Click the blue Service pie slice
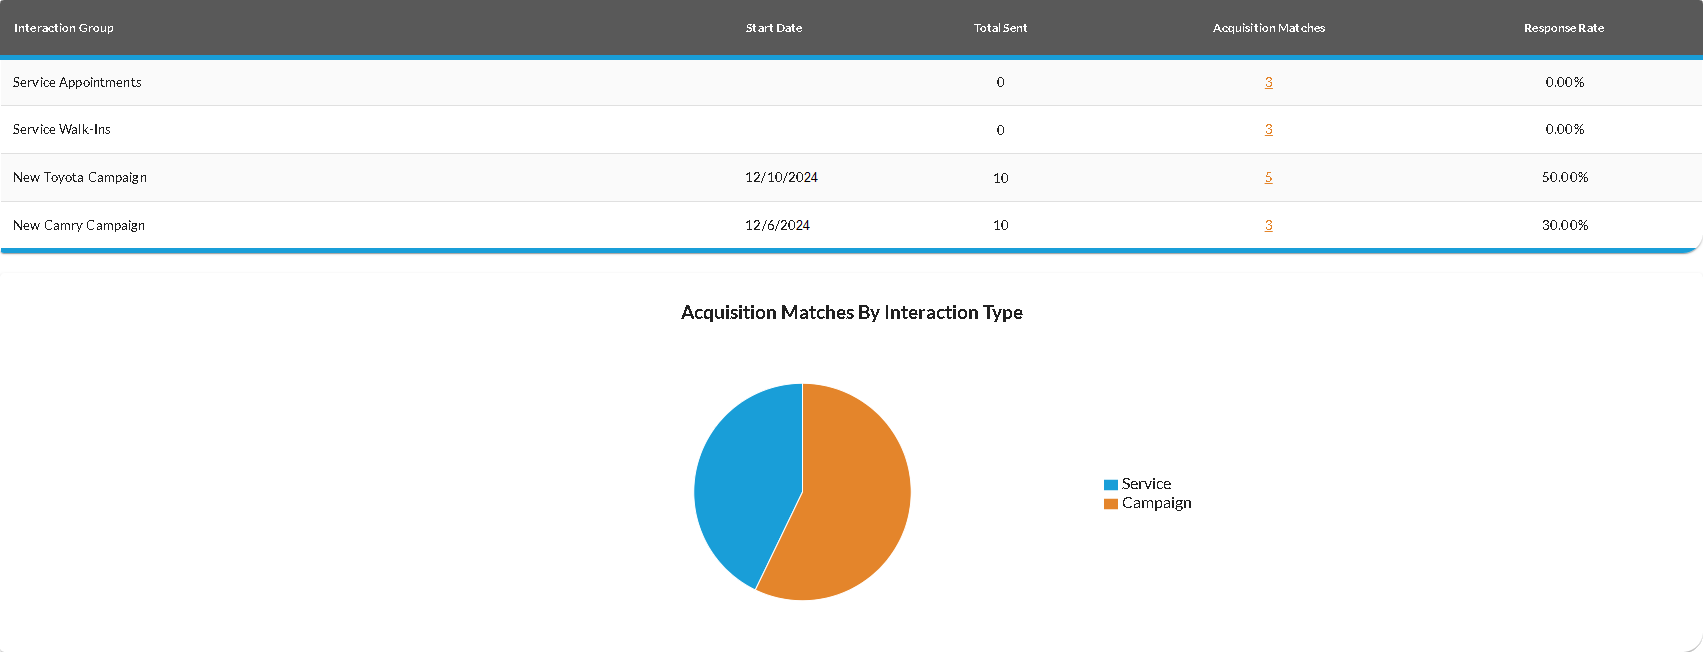Image resolution: width=1703 pixels, height=652 pixels. tap(745, 480)
